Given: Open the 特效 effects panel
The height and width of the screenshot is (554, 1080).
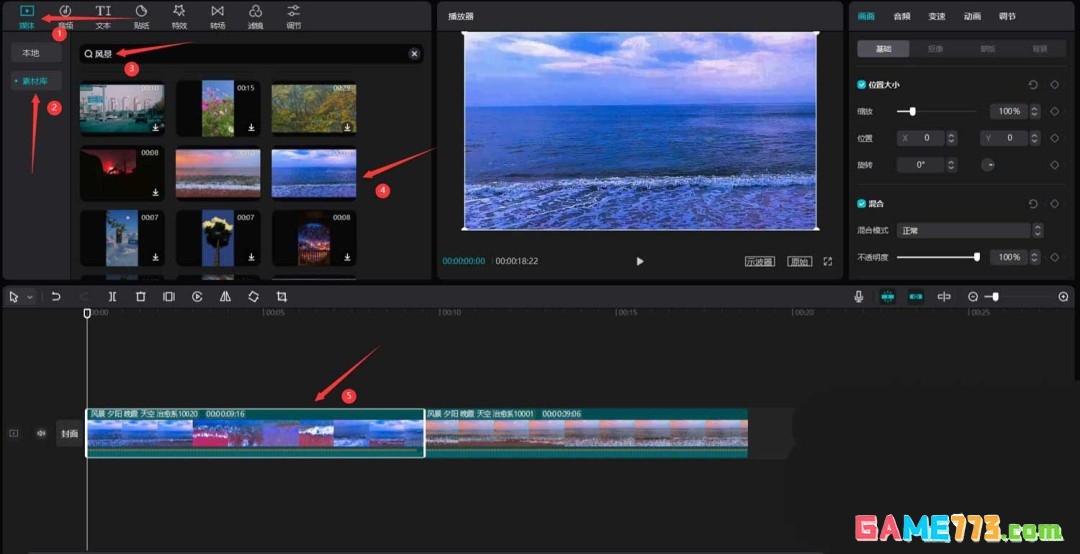Looking at the screenshot, I should click(x=179, y=16).
